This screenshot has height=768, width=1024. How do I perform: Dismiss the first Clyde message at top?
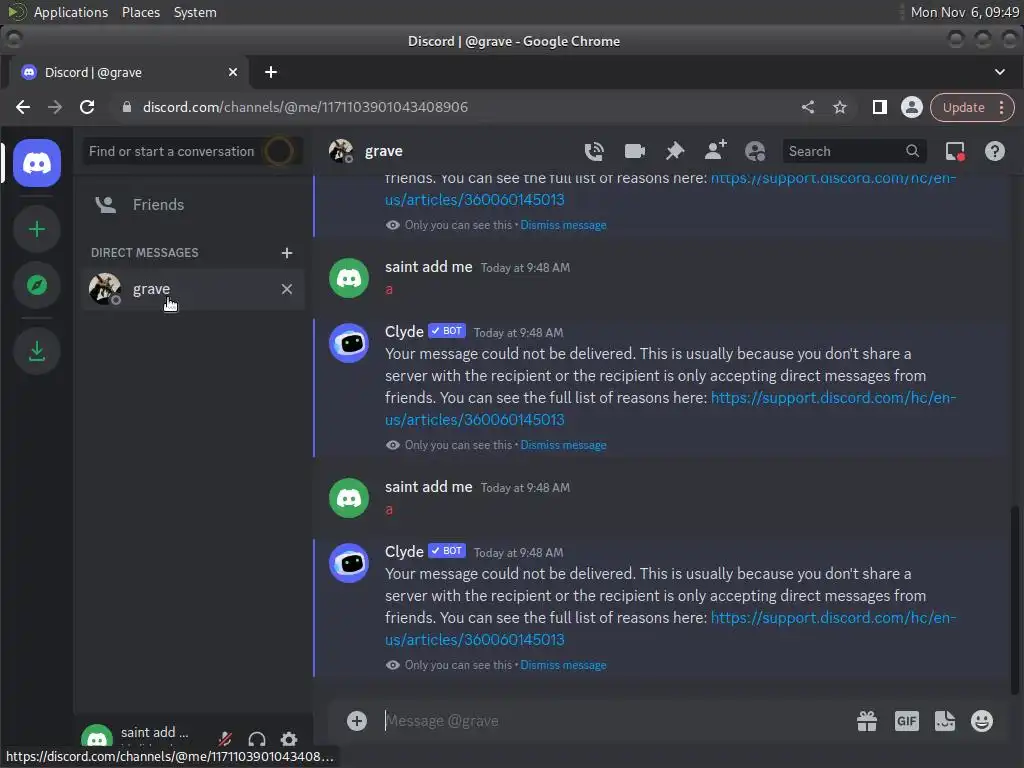pos(563,225)
